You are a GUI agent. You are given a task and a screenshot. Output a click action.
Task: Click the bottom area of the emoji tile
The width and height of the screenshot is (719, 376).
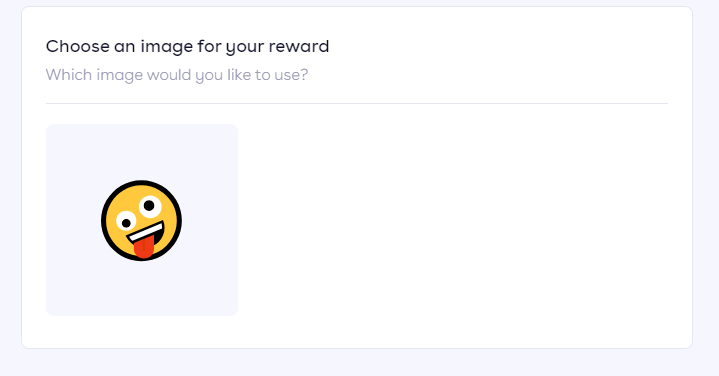coord(142,289)
